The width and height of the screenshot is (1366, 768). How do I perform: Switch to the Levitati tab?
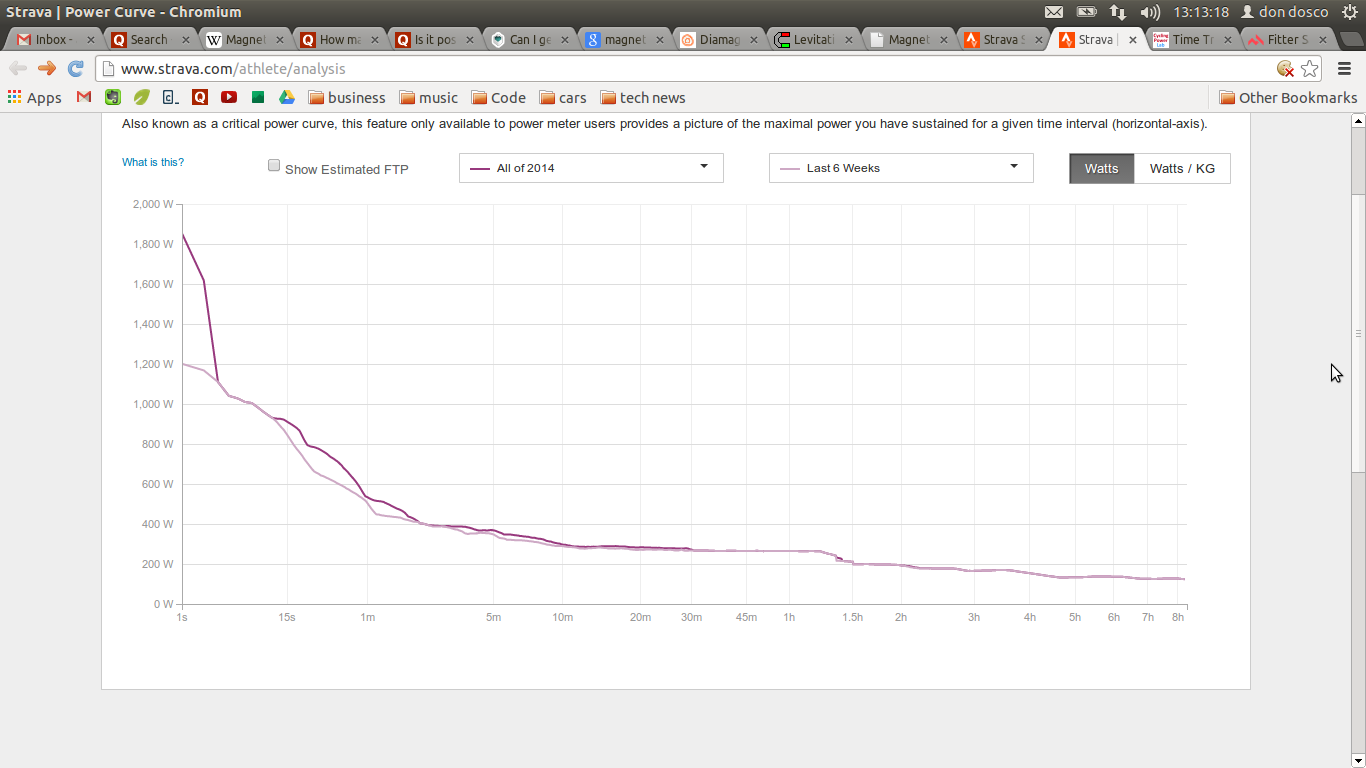(x=812, y=40)
